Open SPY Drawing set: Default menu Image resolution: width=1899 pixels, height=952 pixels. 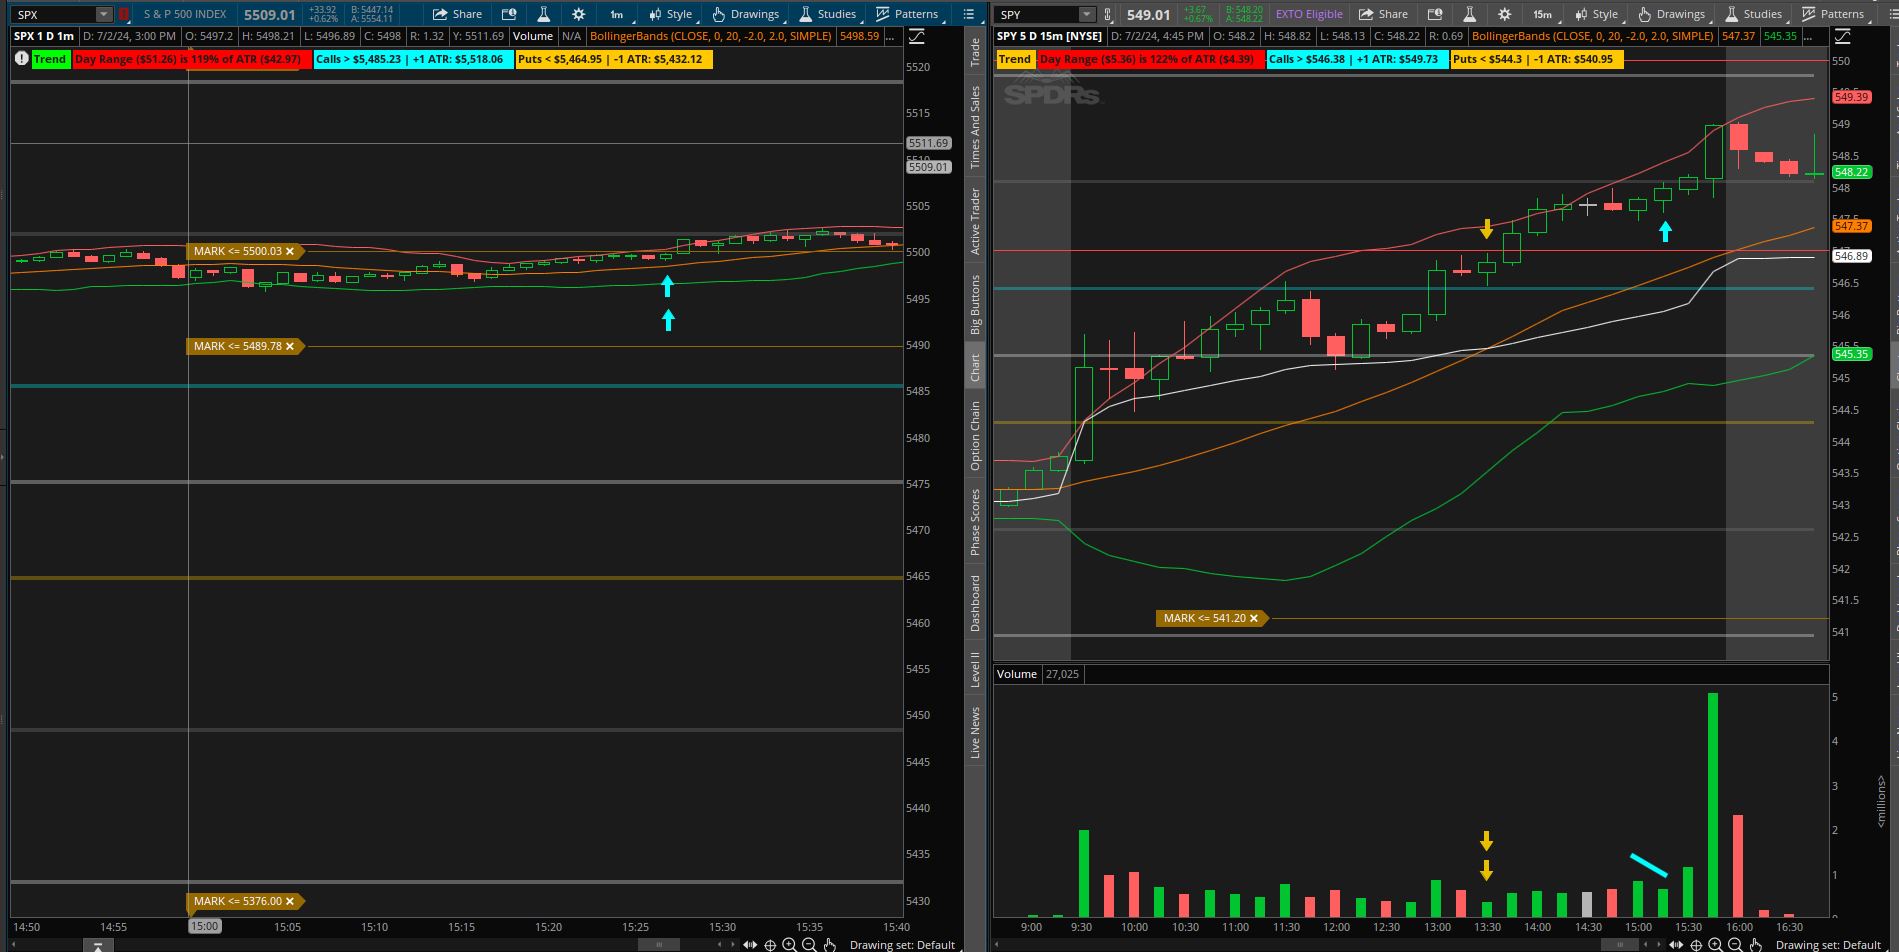click(x=1829, y=945)
